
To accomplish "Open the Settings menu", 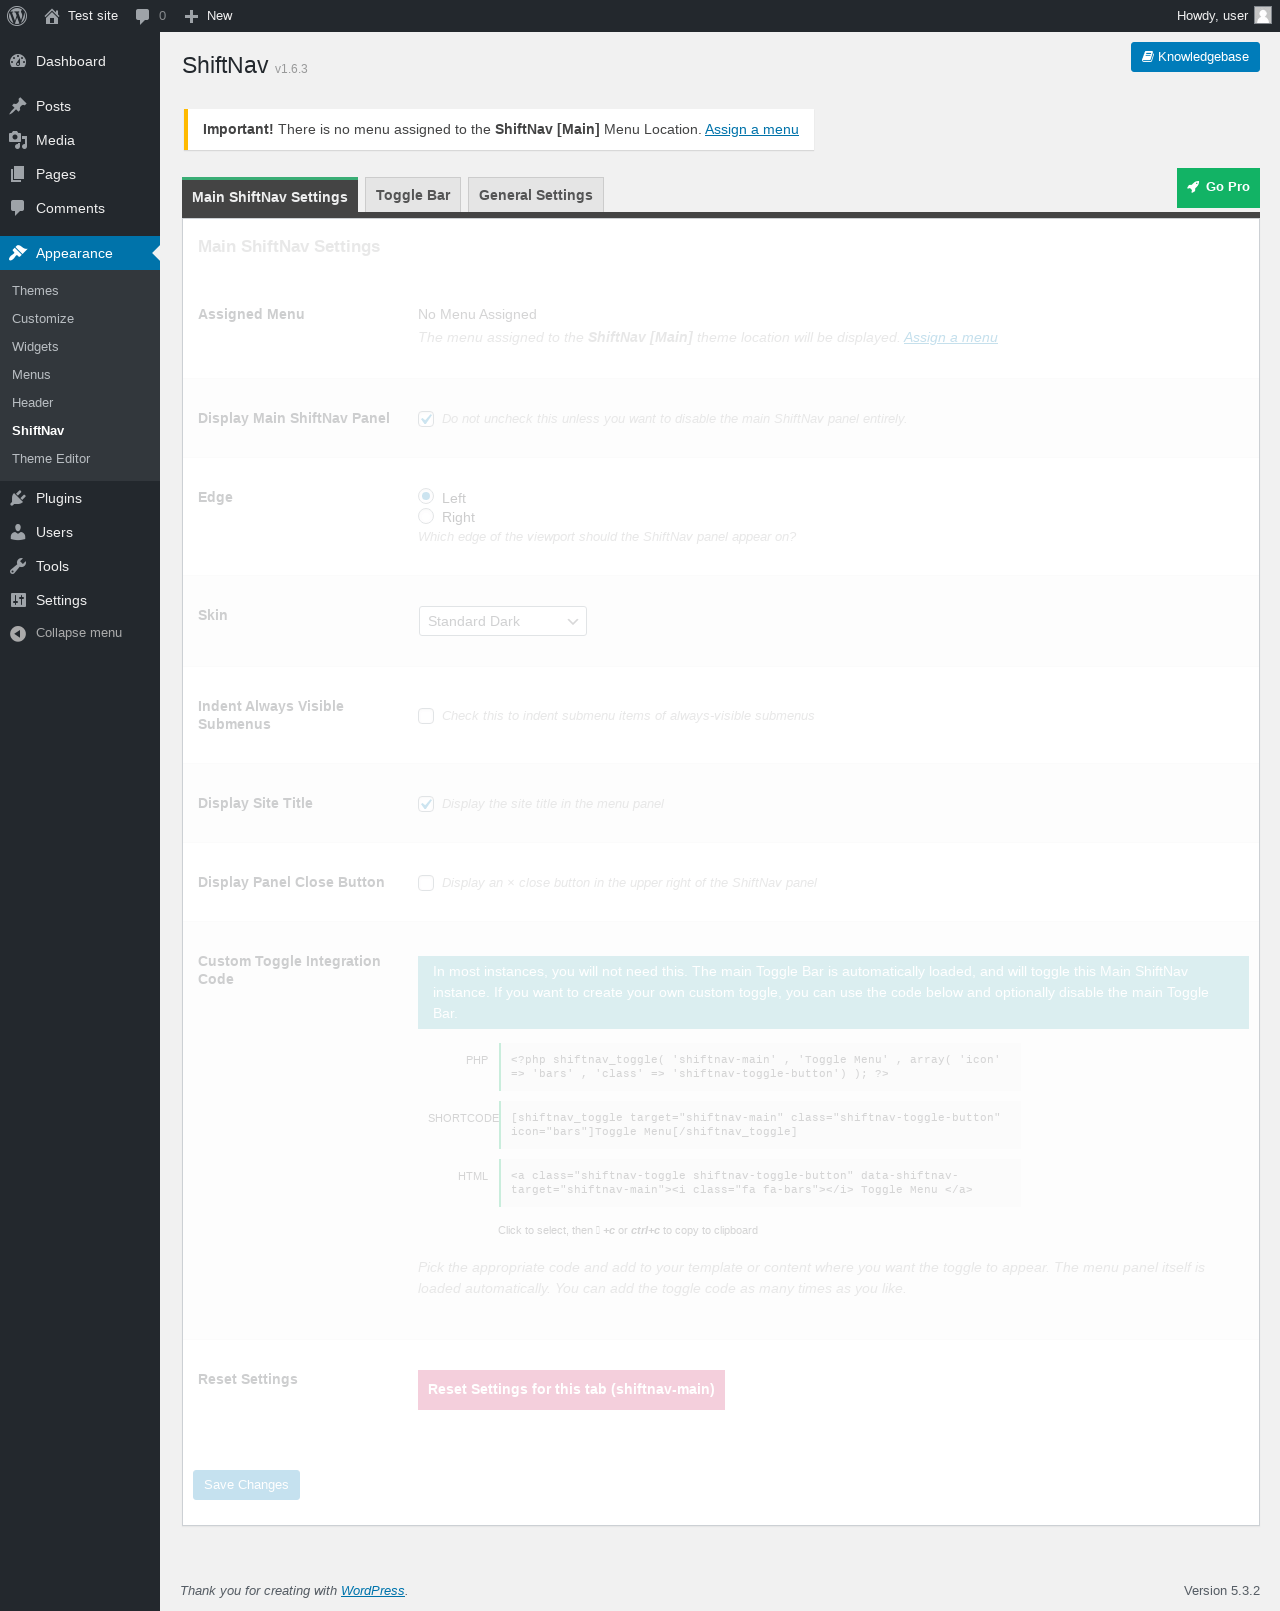I will [80, 600].
